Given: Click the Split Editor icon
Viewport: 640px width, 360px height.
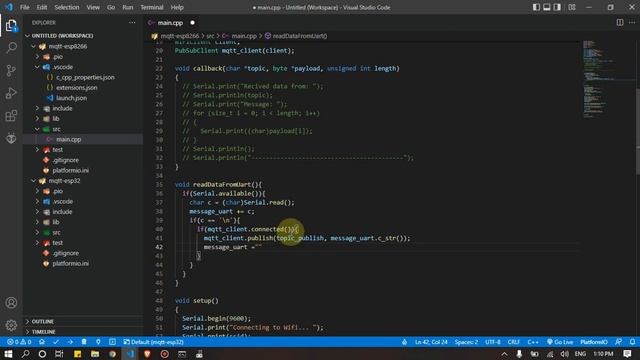Looking at the screenshot, I should tap(620, 23).
